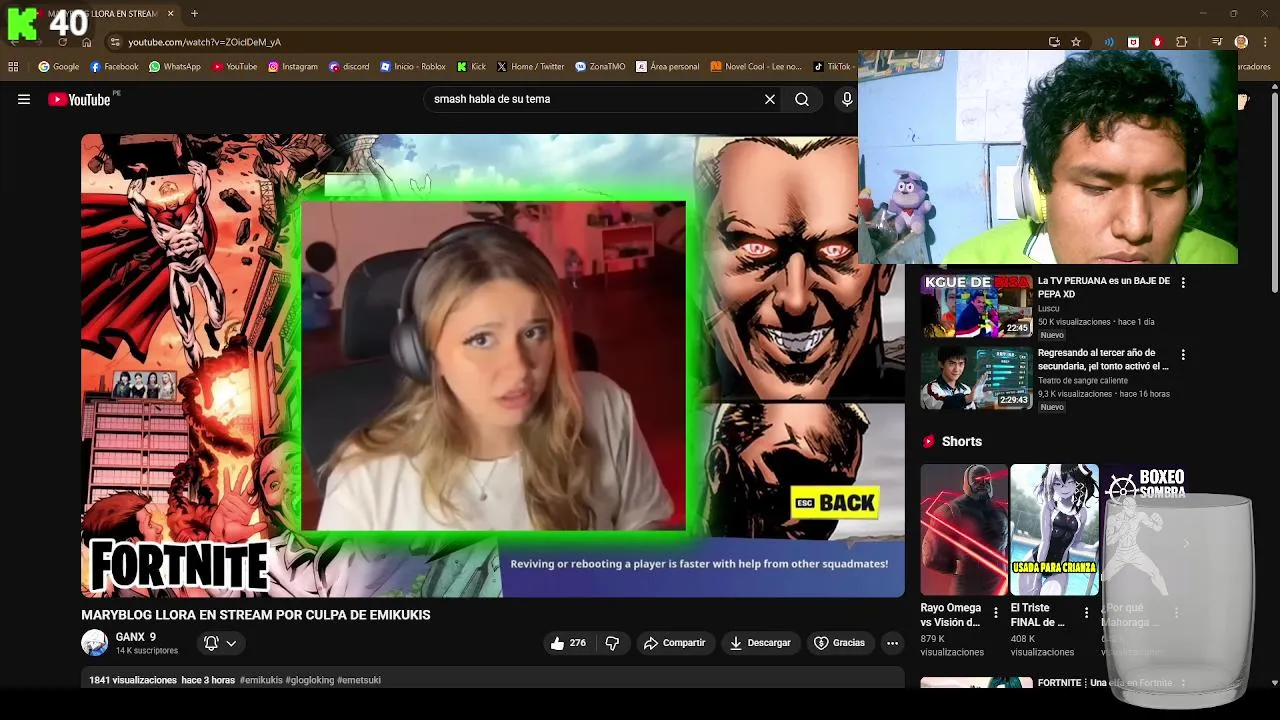Open the discord bookmark
This screenshot has width=1280, height=720.
[349, 67]
